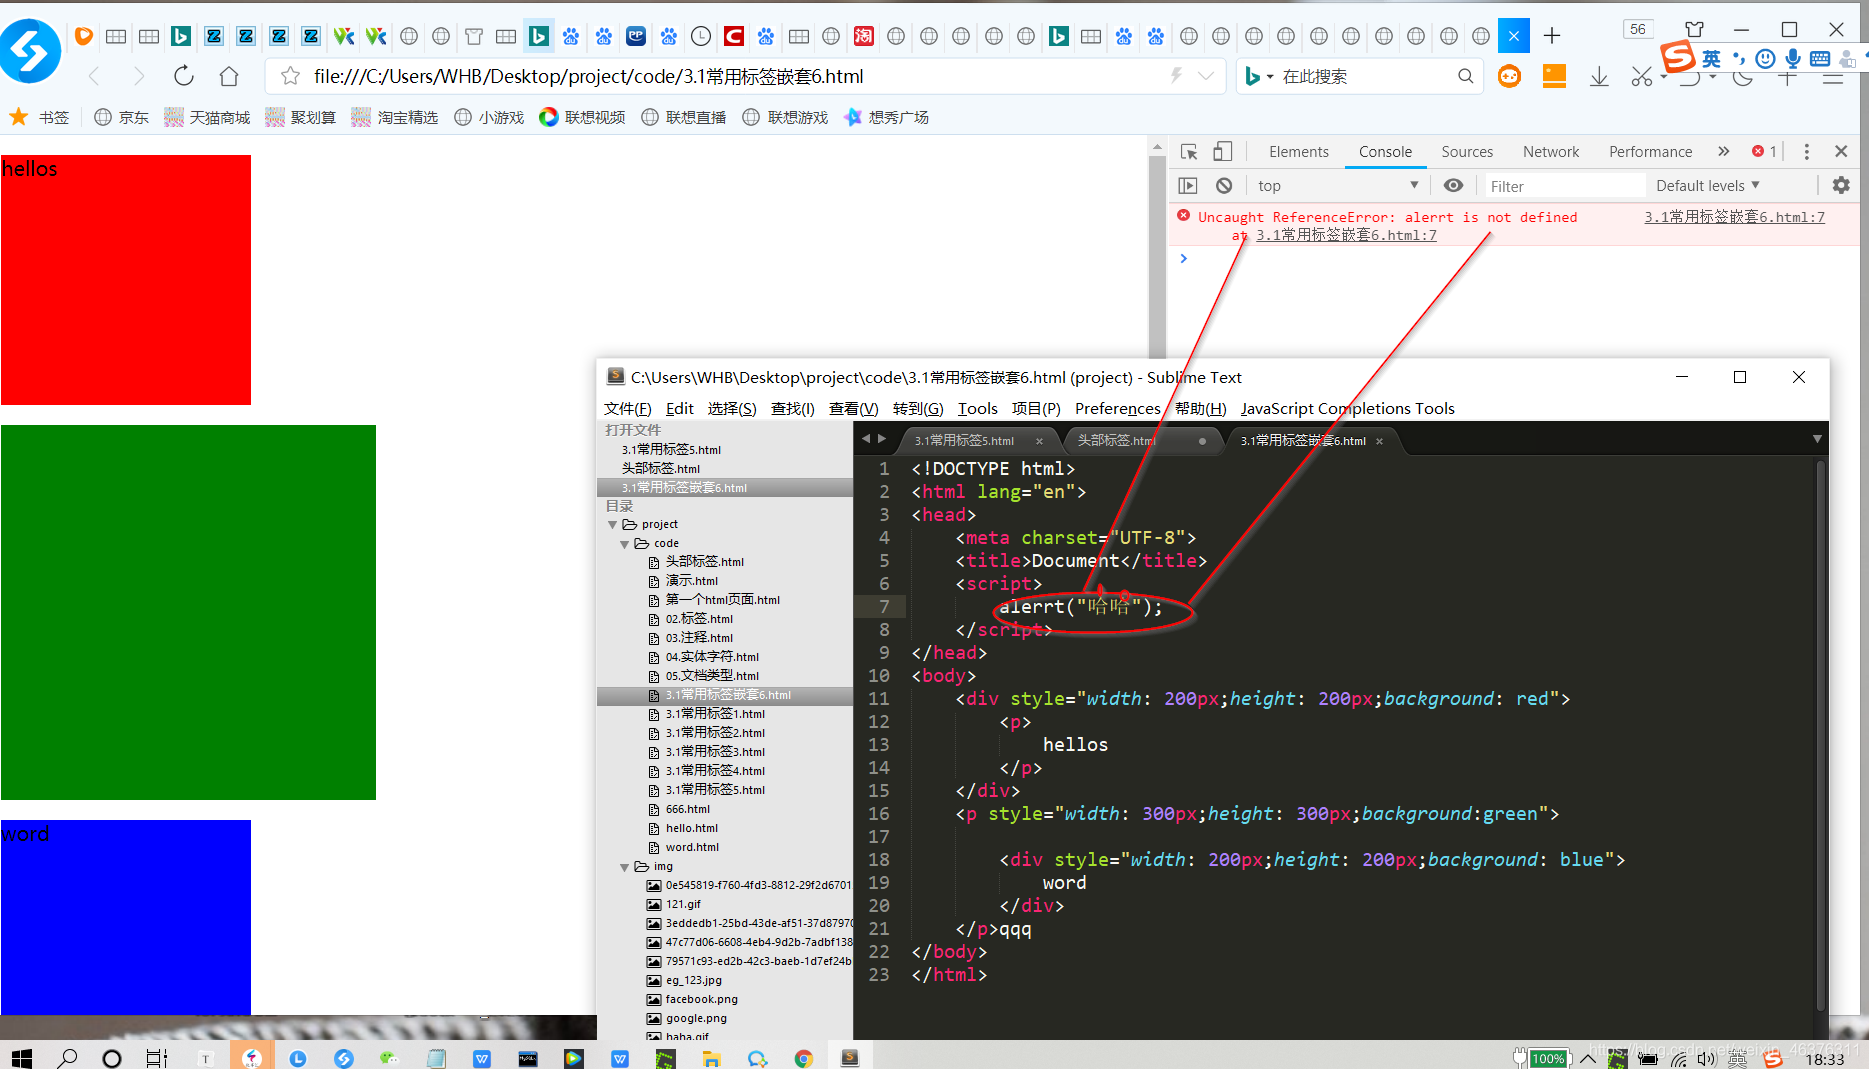Show more DevTools tabs chevron
1869x1069 pixels.
(x=1723, y=152)
